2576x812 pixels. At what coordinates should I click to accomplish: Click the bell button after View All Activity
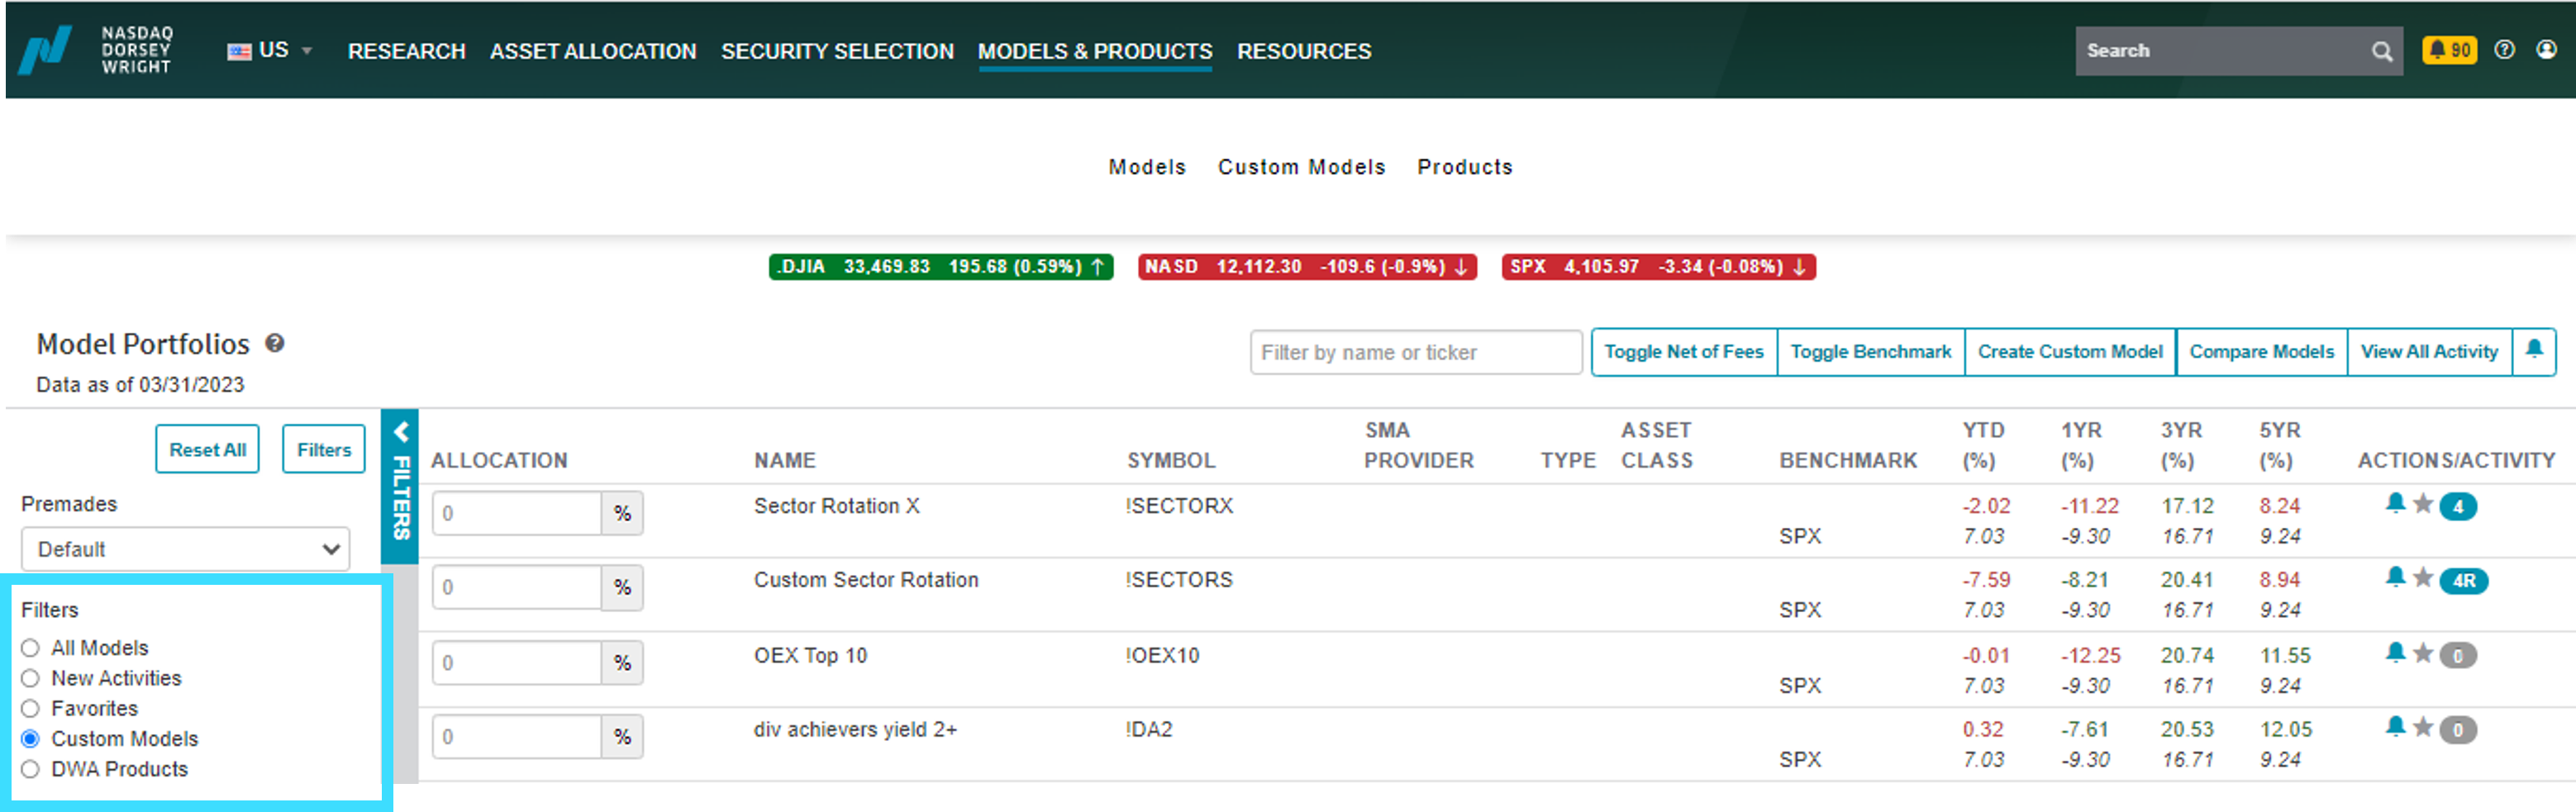click(x=2534, y=351)
